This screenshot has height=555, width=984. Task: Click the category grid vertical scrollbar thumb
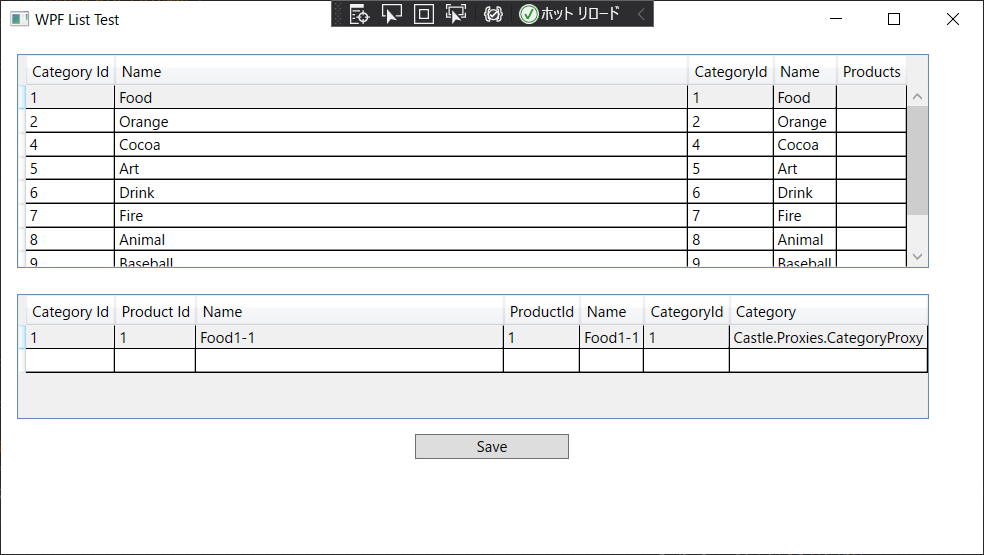click(917, 160)
